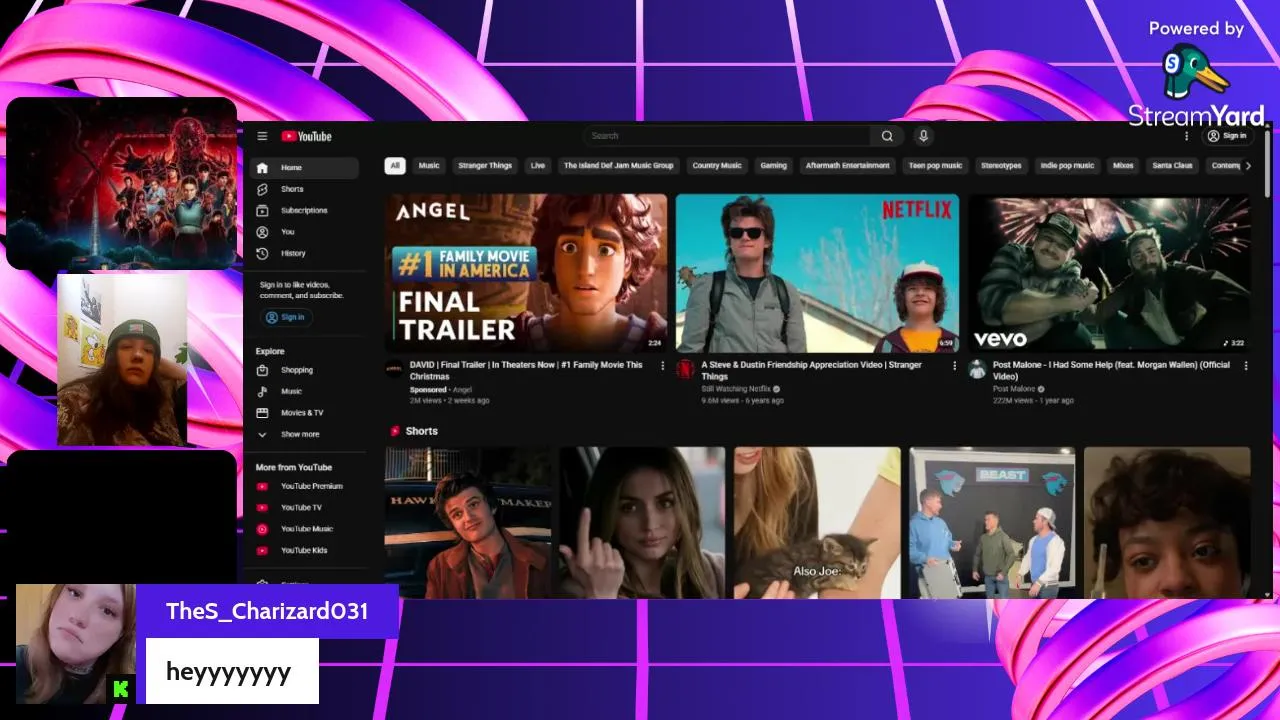Open the YouTube hamburger guide menu
The width and height of the screenshot is (1280, 720).
[262, 136]
